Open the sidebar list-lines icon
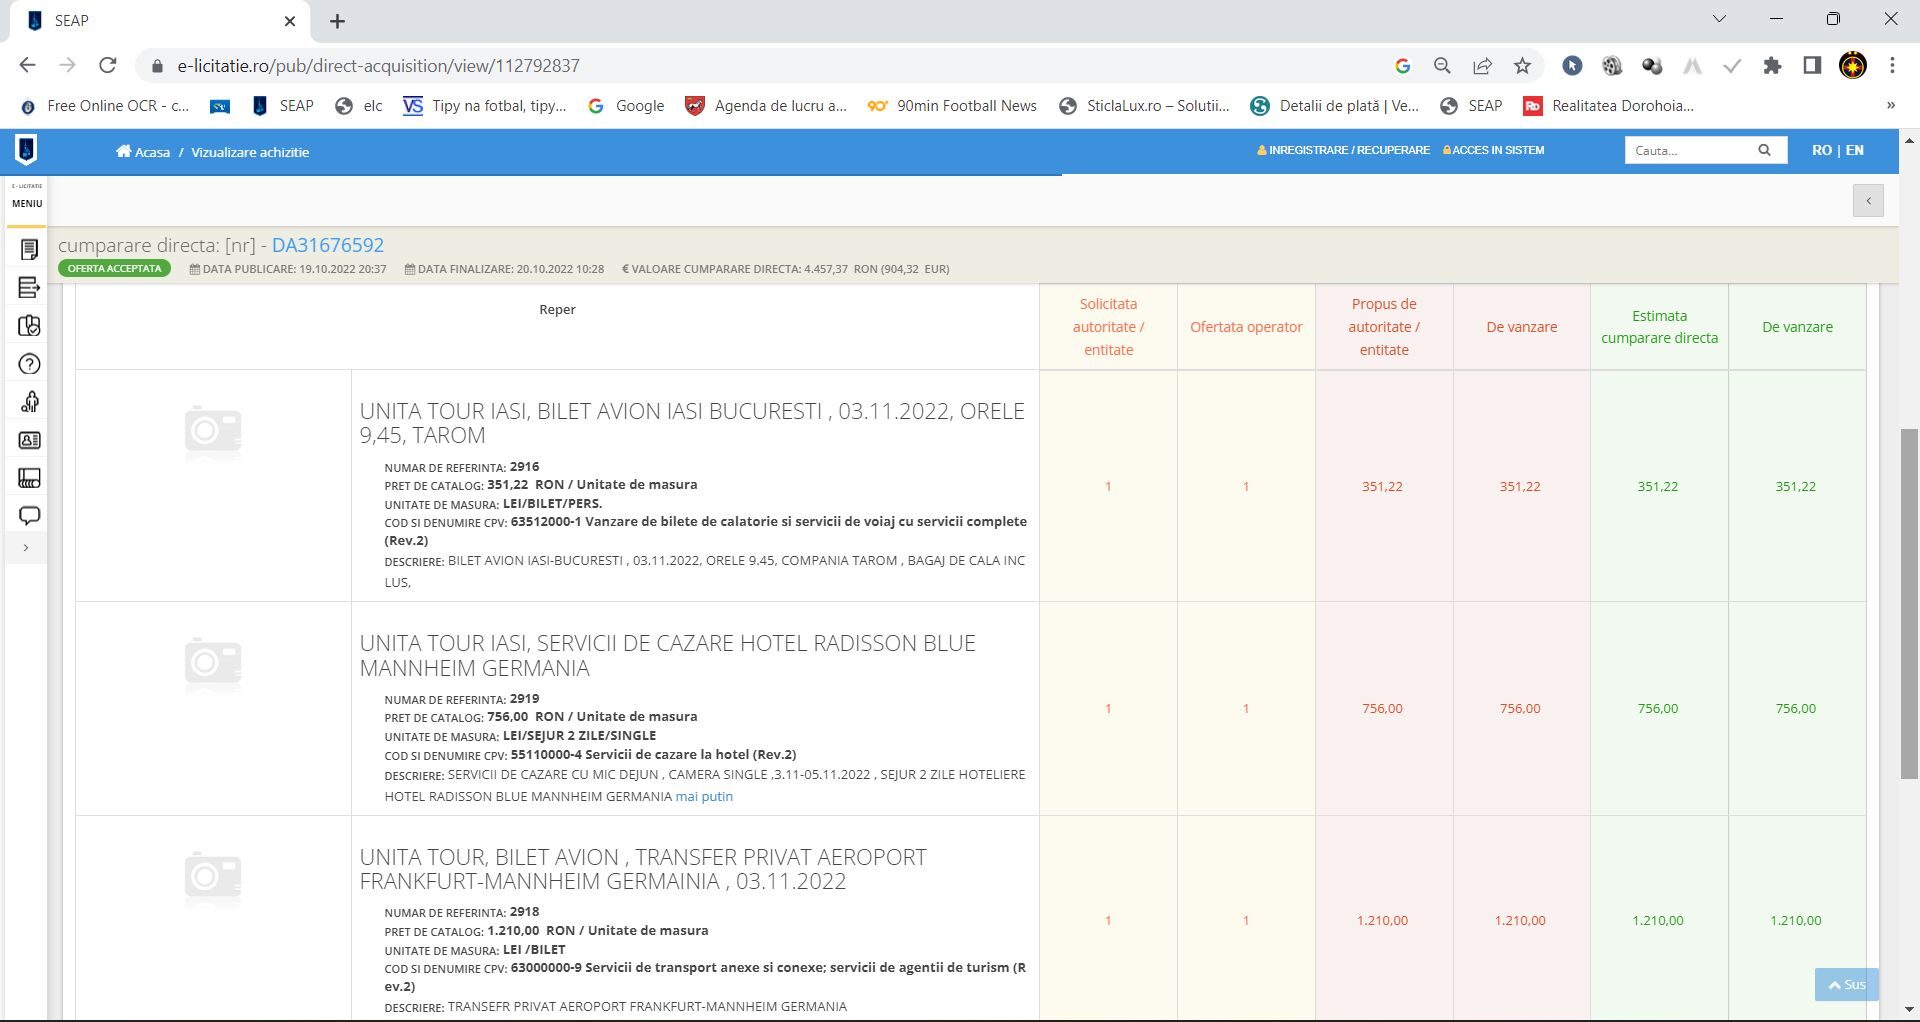Viewport: 1920px width, 1022px height. [29, 288]
